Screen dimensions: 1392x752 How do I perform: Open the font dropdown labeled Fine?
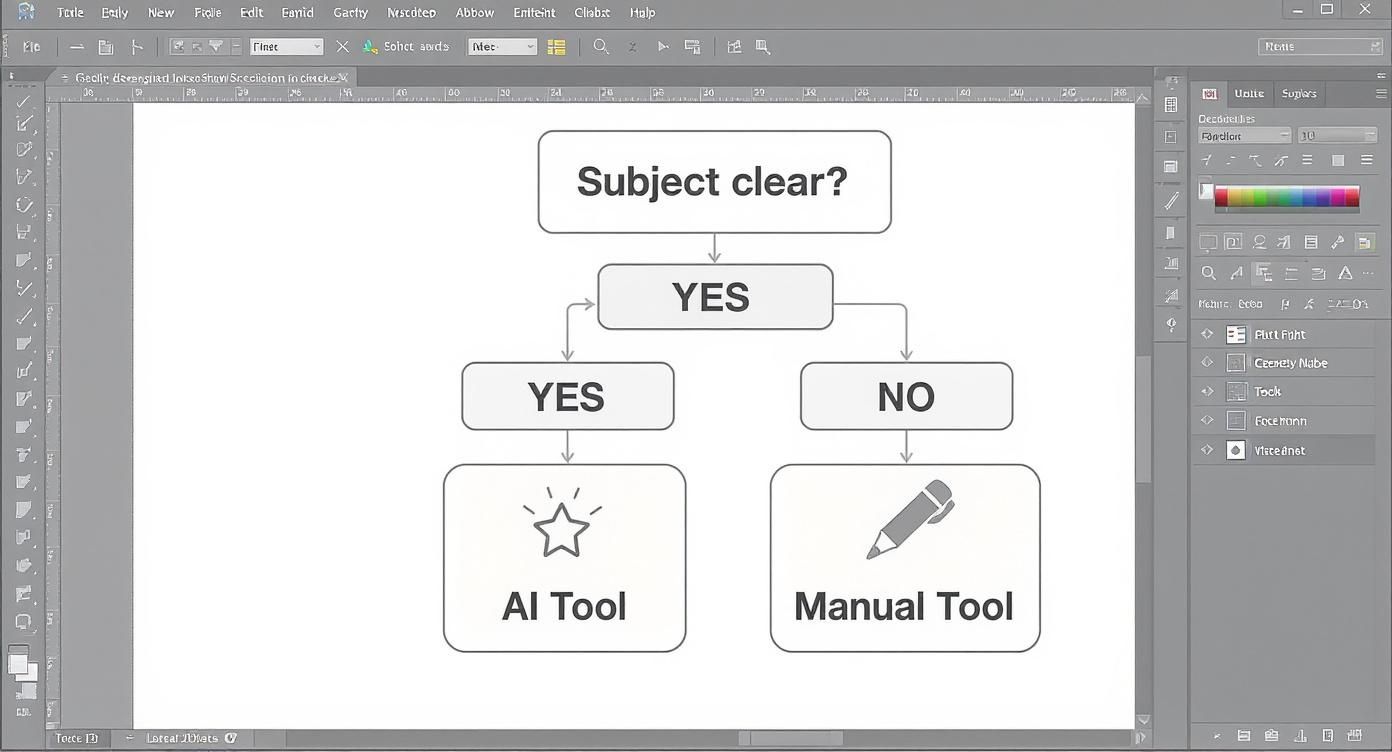click(x=286, y=46)
